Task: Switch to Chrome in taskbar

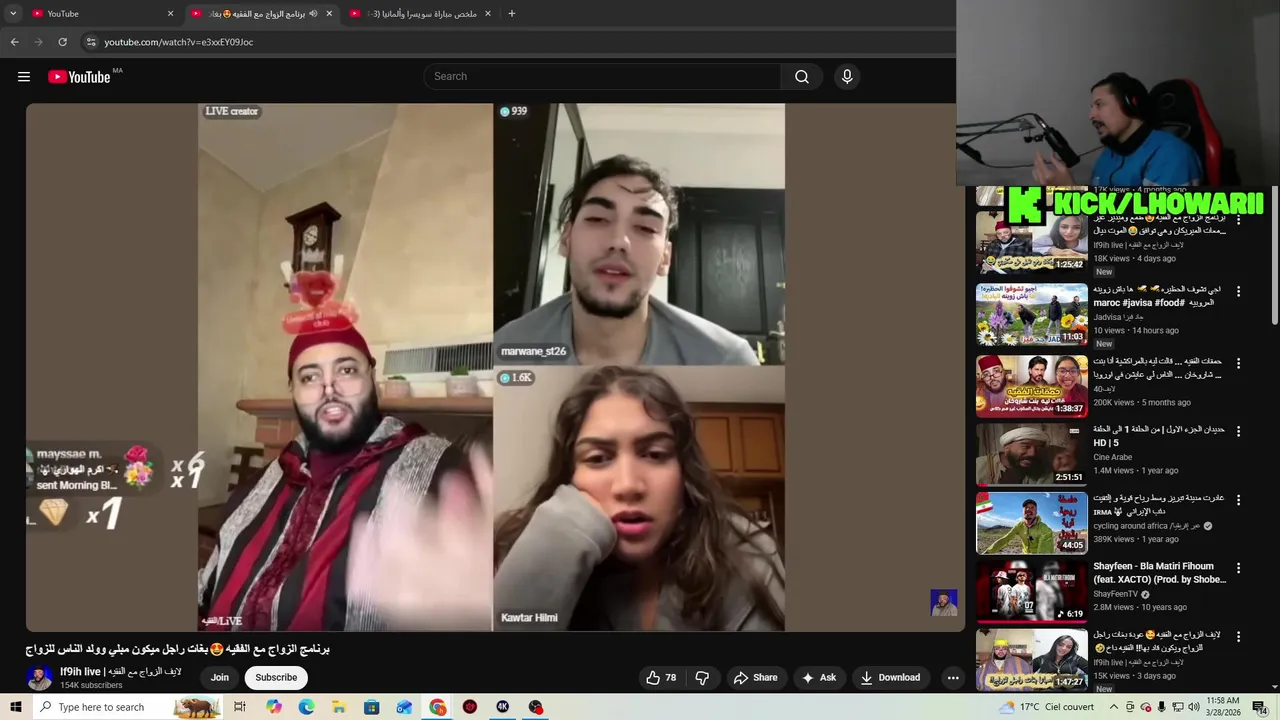Action: [438, 707]
